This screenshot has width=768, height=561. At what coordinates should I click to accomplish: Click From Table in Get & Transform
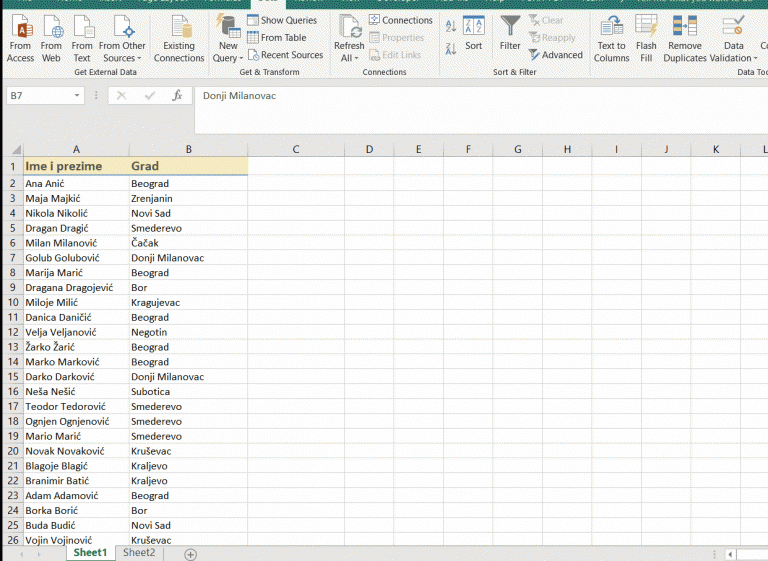[x=277, y=37]
